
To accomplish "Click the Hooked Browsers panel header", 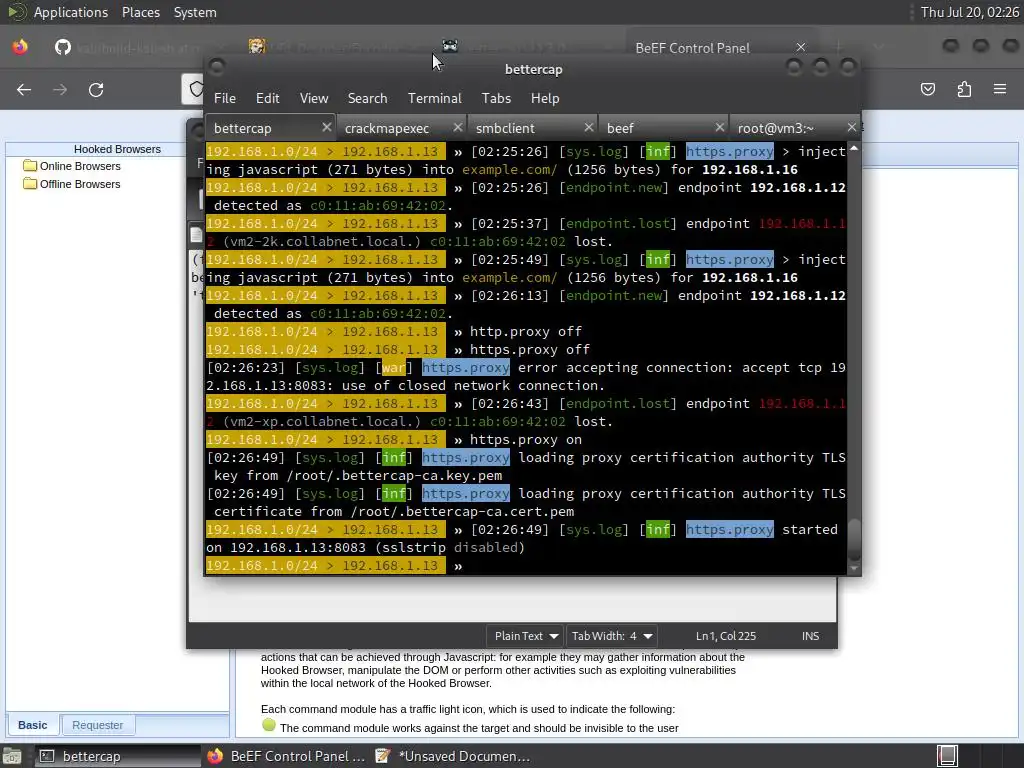I will pos(117,149).
